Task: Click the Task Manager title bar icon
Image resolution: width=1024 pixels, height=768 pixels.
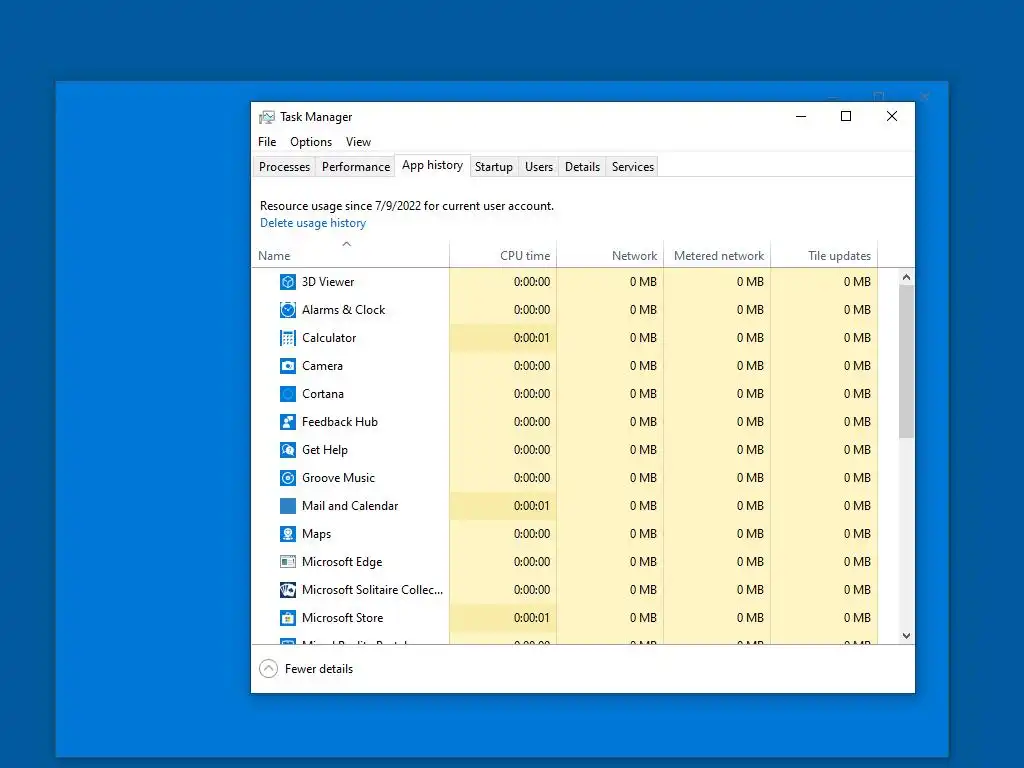Action: (266, 118)
